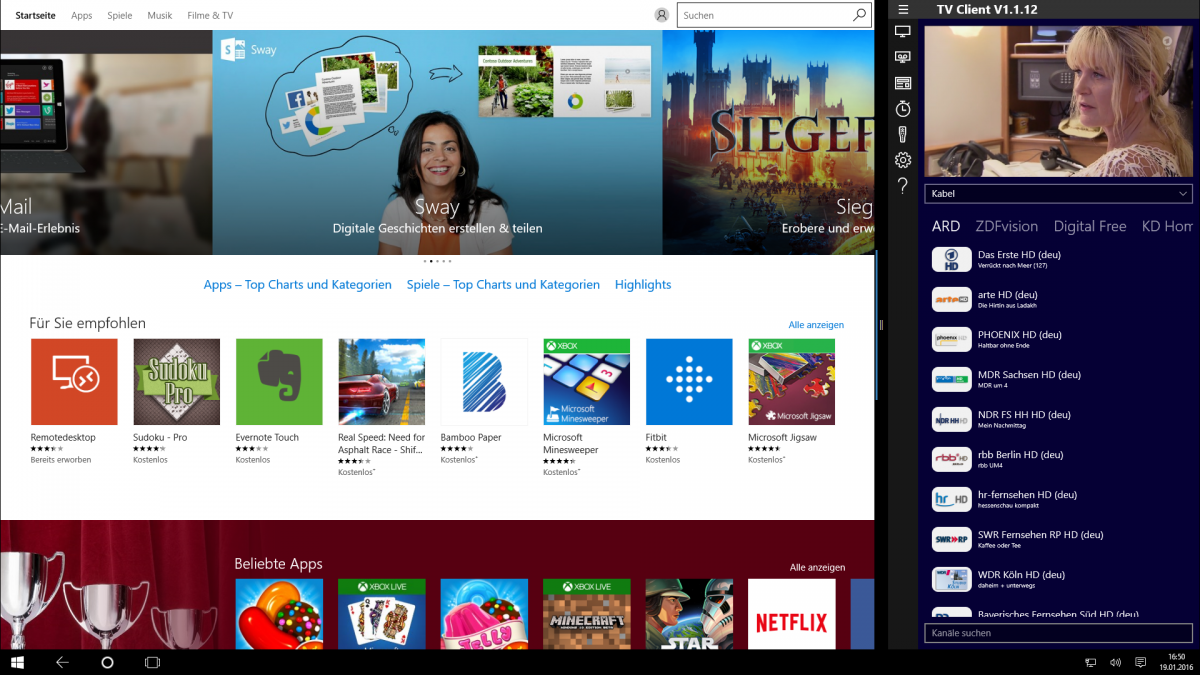Switch to the Startseite tab
The height and width of the screenshot is (675, 1200).
point(36,16)
